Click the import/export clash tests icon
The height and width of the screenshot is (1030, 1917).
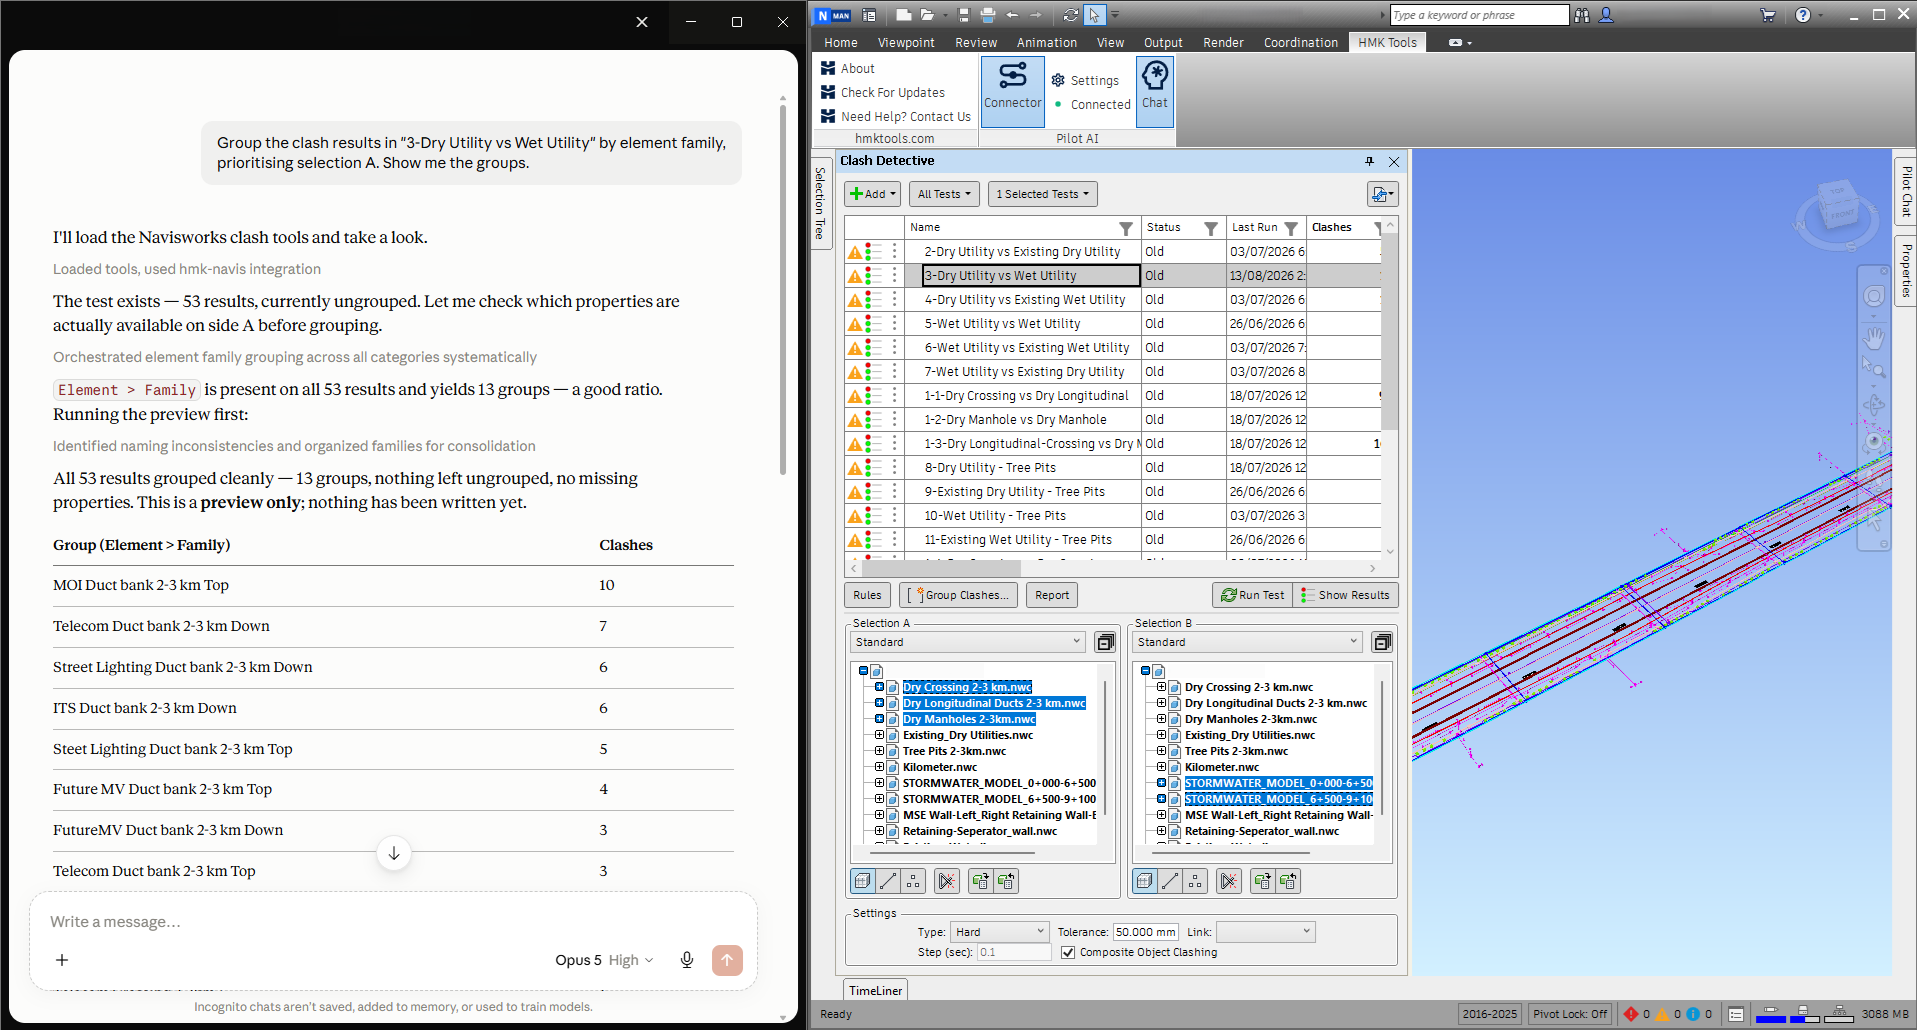[1382, 194]
